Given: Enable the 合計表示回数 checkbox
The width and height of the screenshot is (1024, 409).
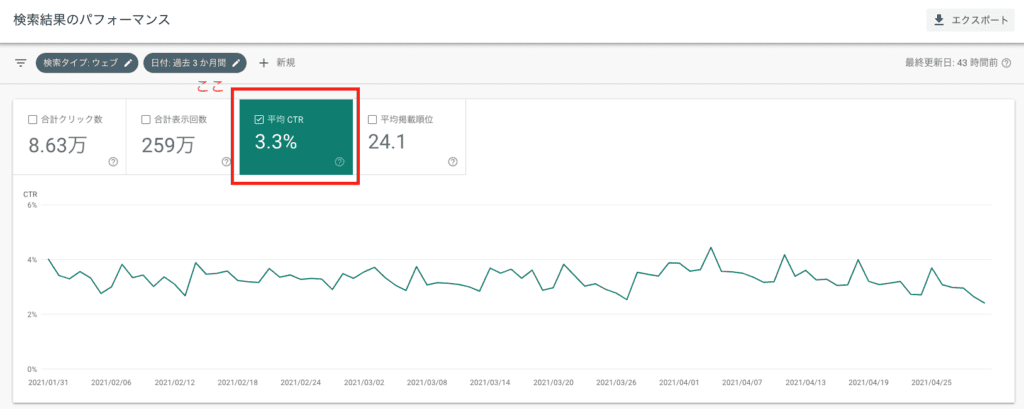Looking at the screenshot, I should click(145, 120).
